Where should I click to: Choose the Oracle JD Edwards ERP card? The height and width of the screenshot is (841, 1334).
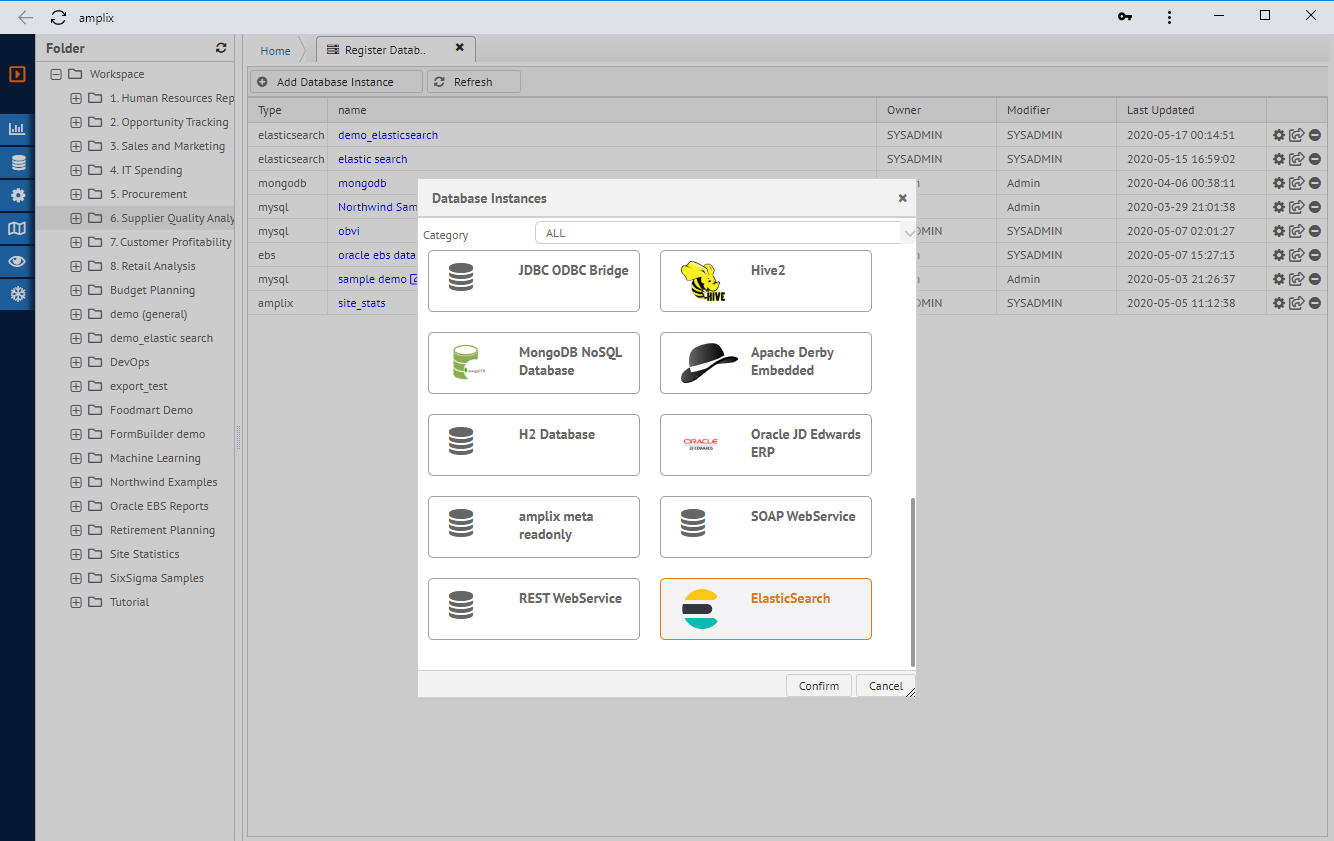[766, 445]
